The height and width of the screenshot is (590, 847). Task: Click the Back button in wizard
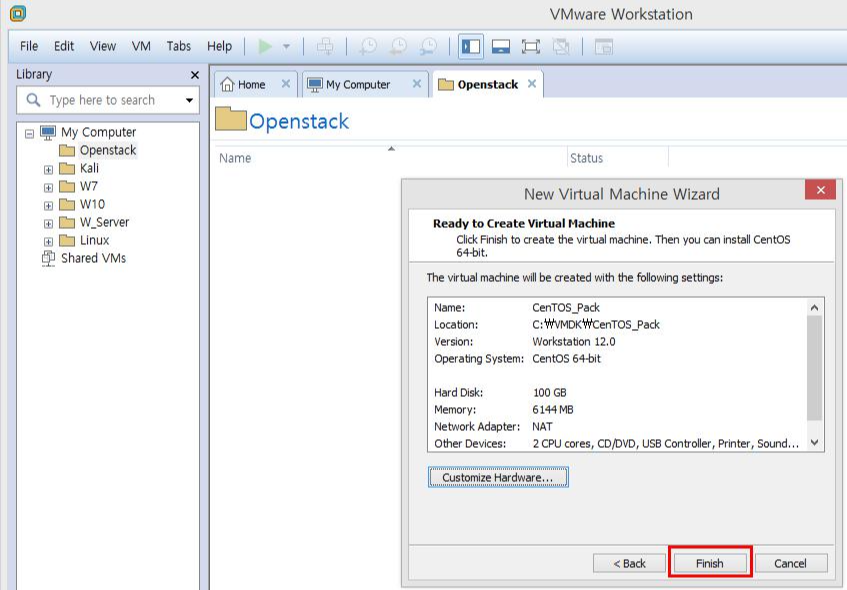point(629,564)
